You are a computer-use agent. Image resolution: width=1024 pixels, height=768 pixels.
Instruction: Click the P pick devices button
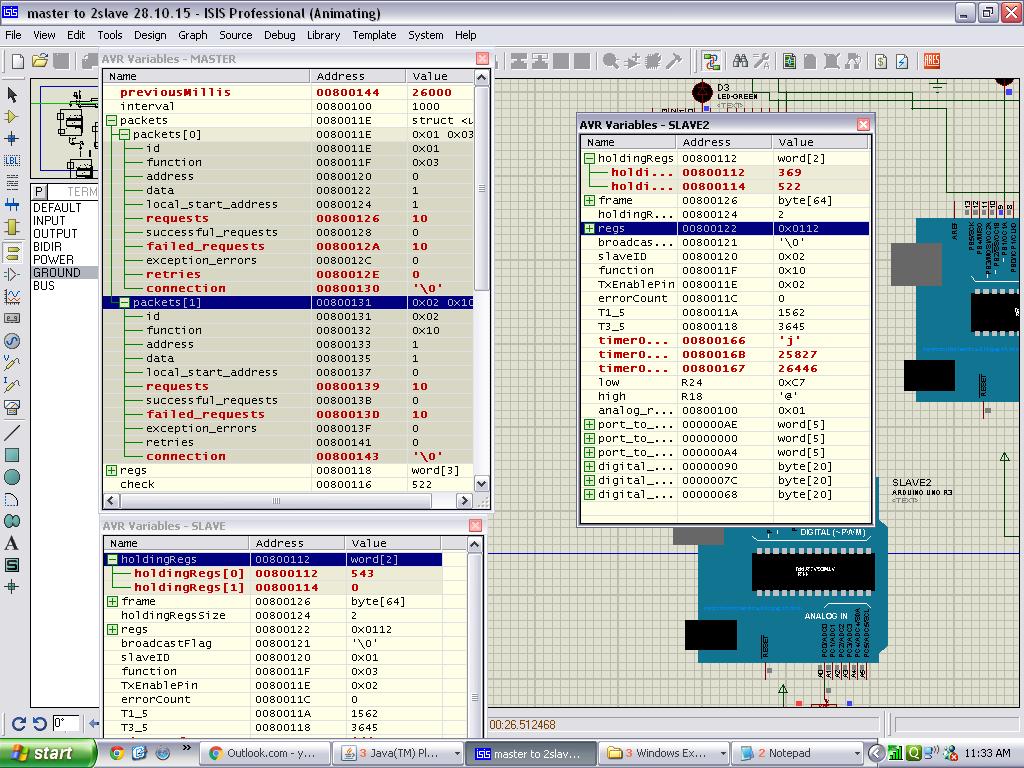[x=39, y=192]
